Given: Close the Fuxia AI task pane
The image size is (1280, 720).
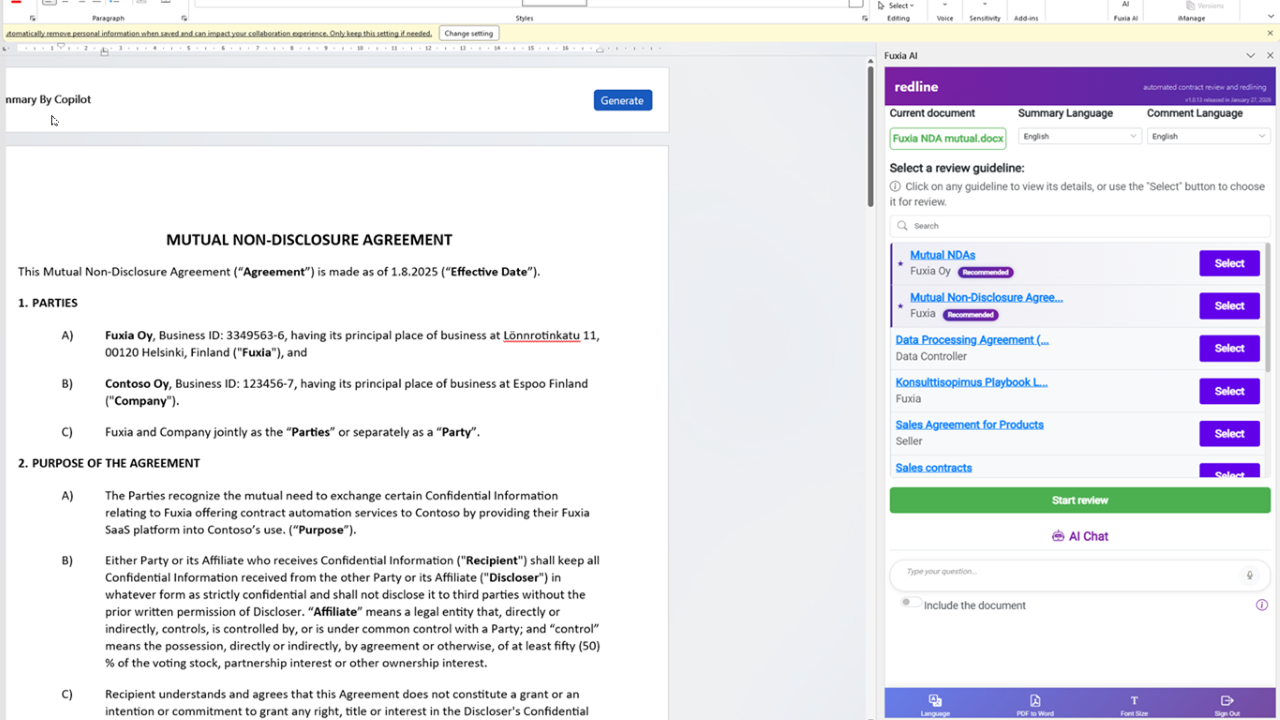Looking at the screenshot, I should point(1270,56).
